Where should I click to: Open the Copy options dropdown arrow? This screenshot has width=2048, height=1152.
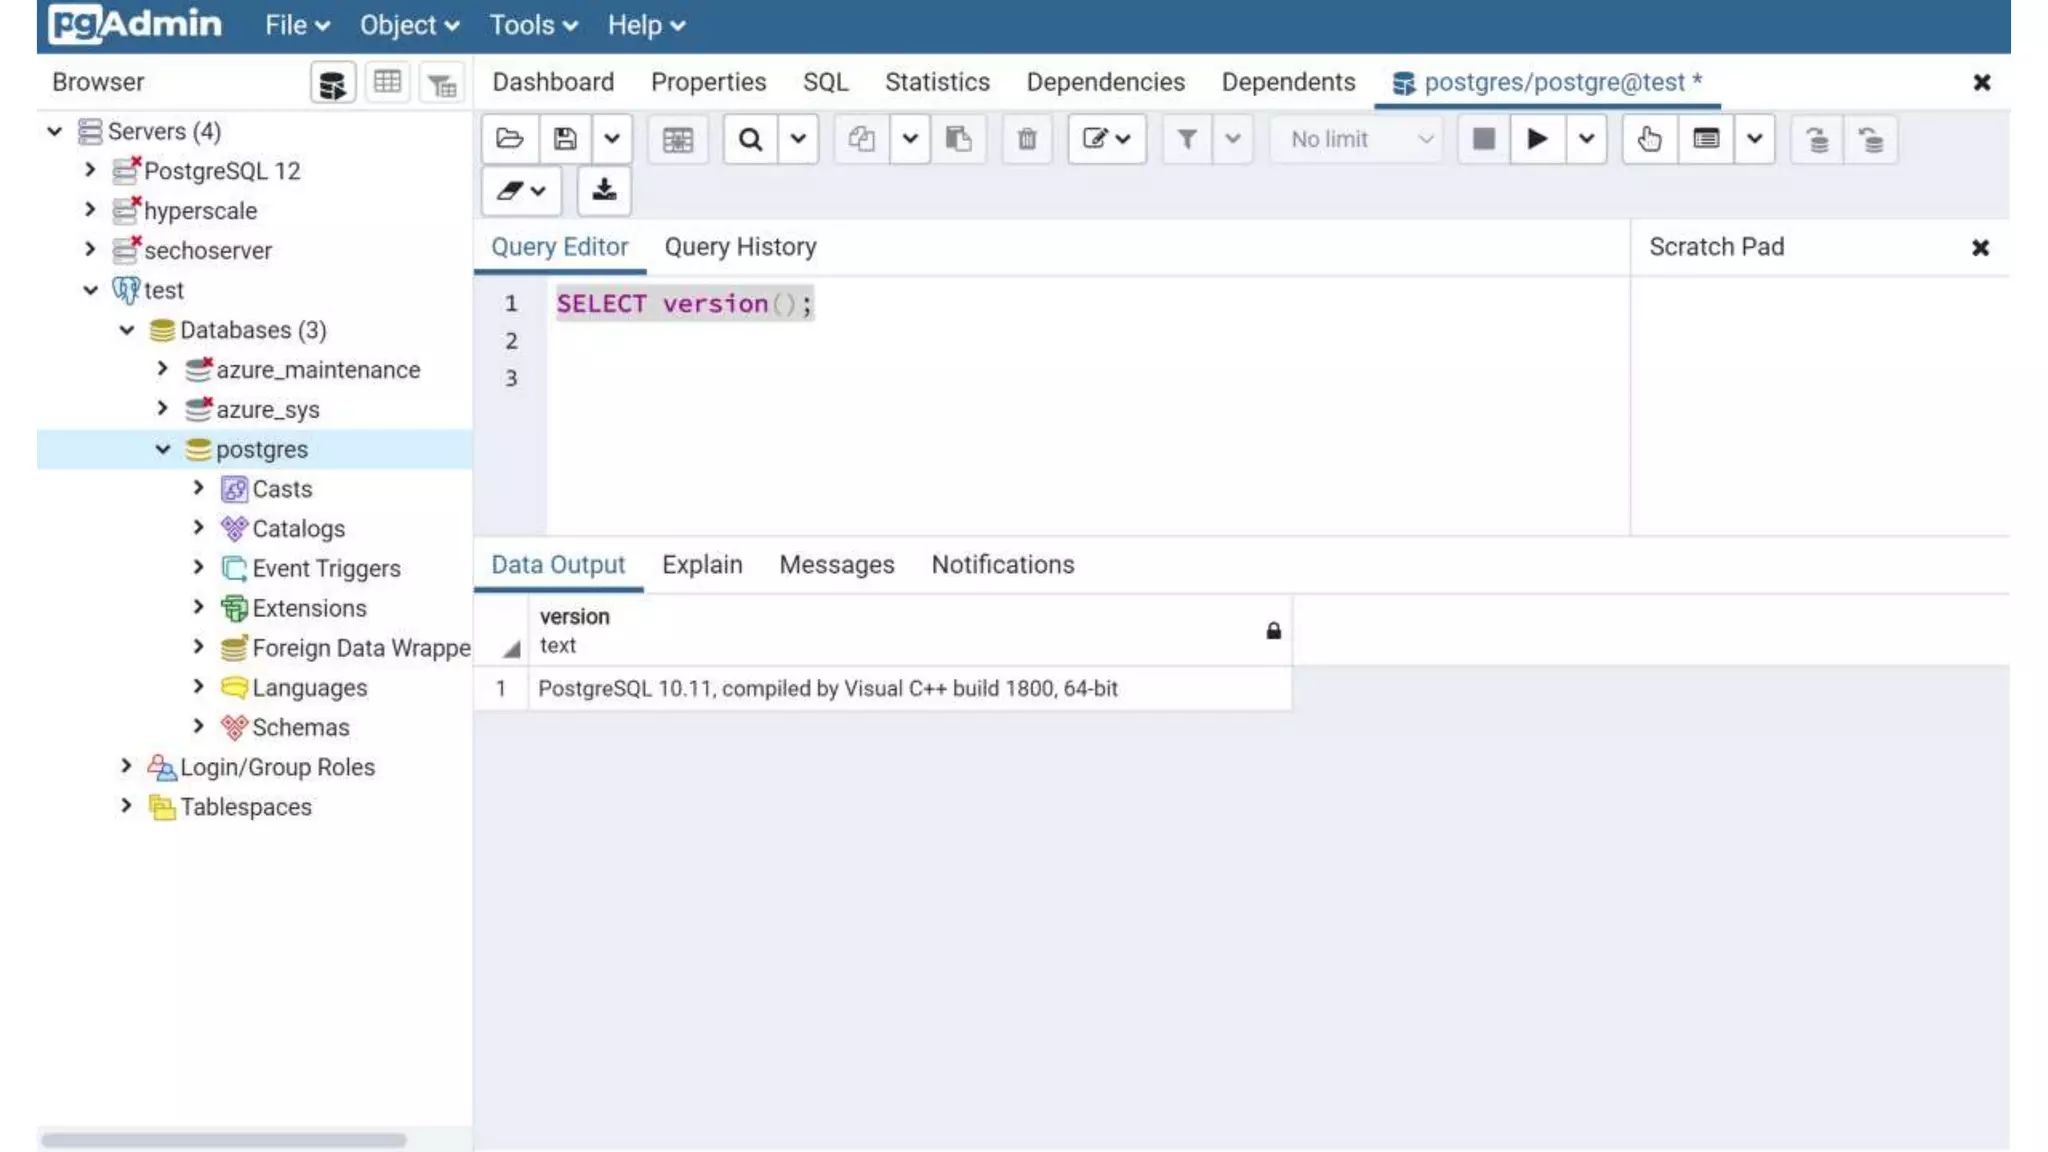pos(910,139)
